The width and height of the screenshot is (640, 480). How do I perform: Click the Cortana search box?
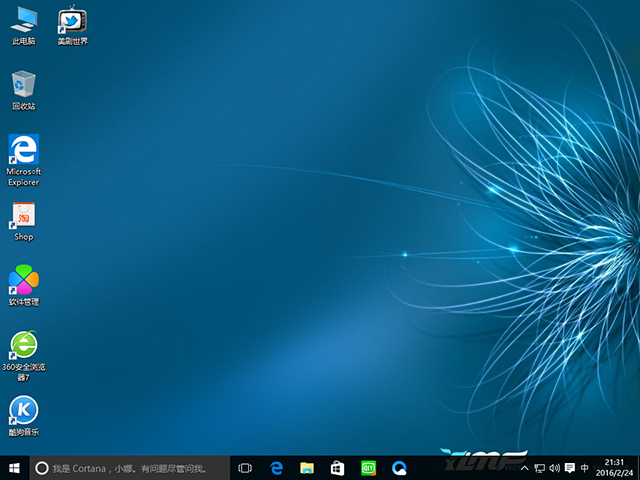coord(130,467)
